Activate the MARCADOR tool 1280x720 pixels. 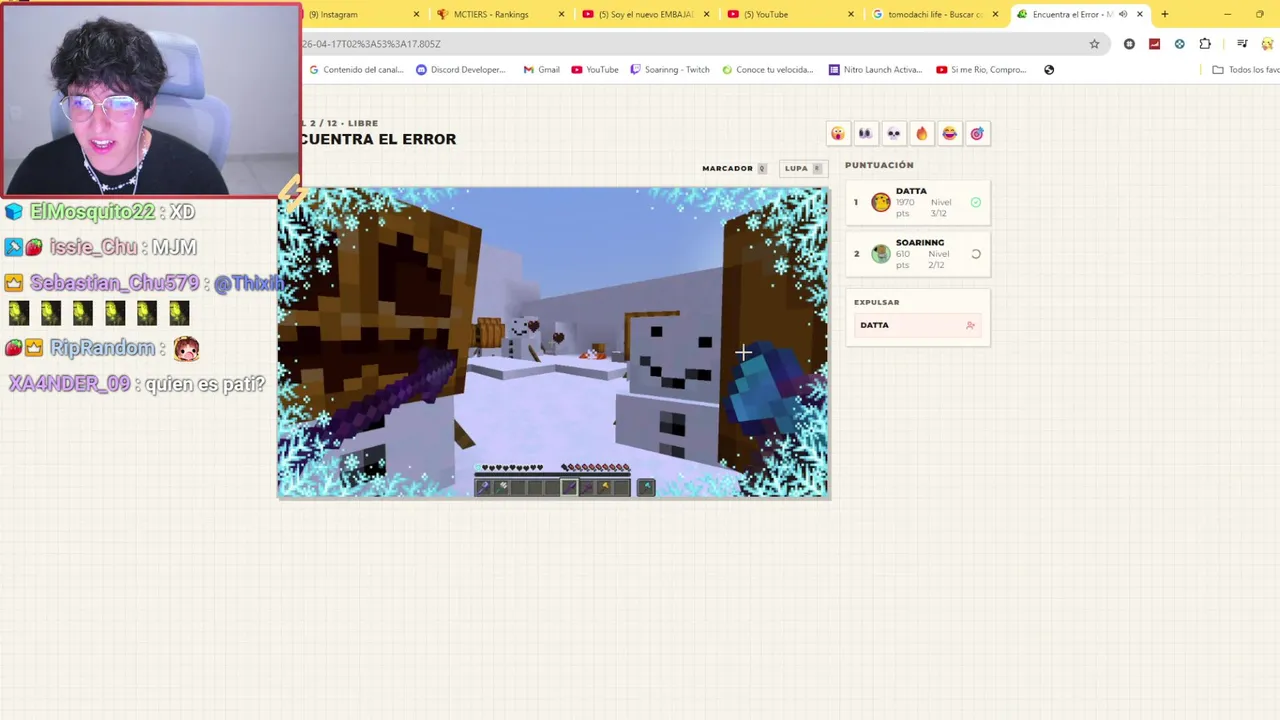tap(734, 168)
